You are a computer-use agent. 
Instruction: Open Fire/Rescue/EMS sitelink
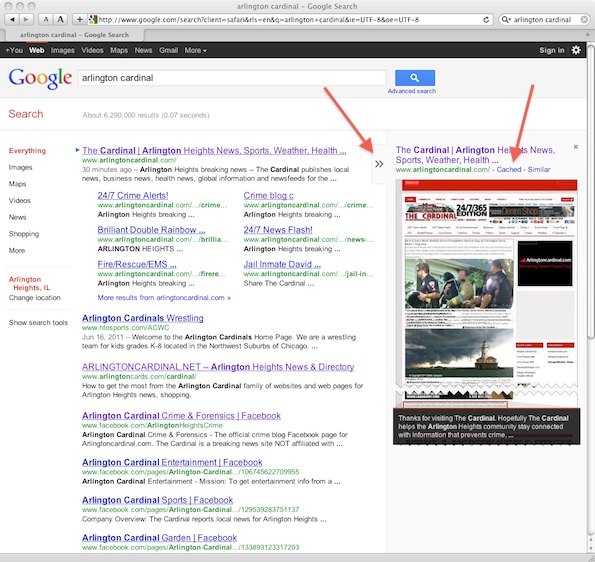click(x=137, y=264)
